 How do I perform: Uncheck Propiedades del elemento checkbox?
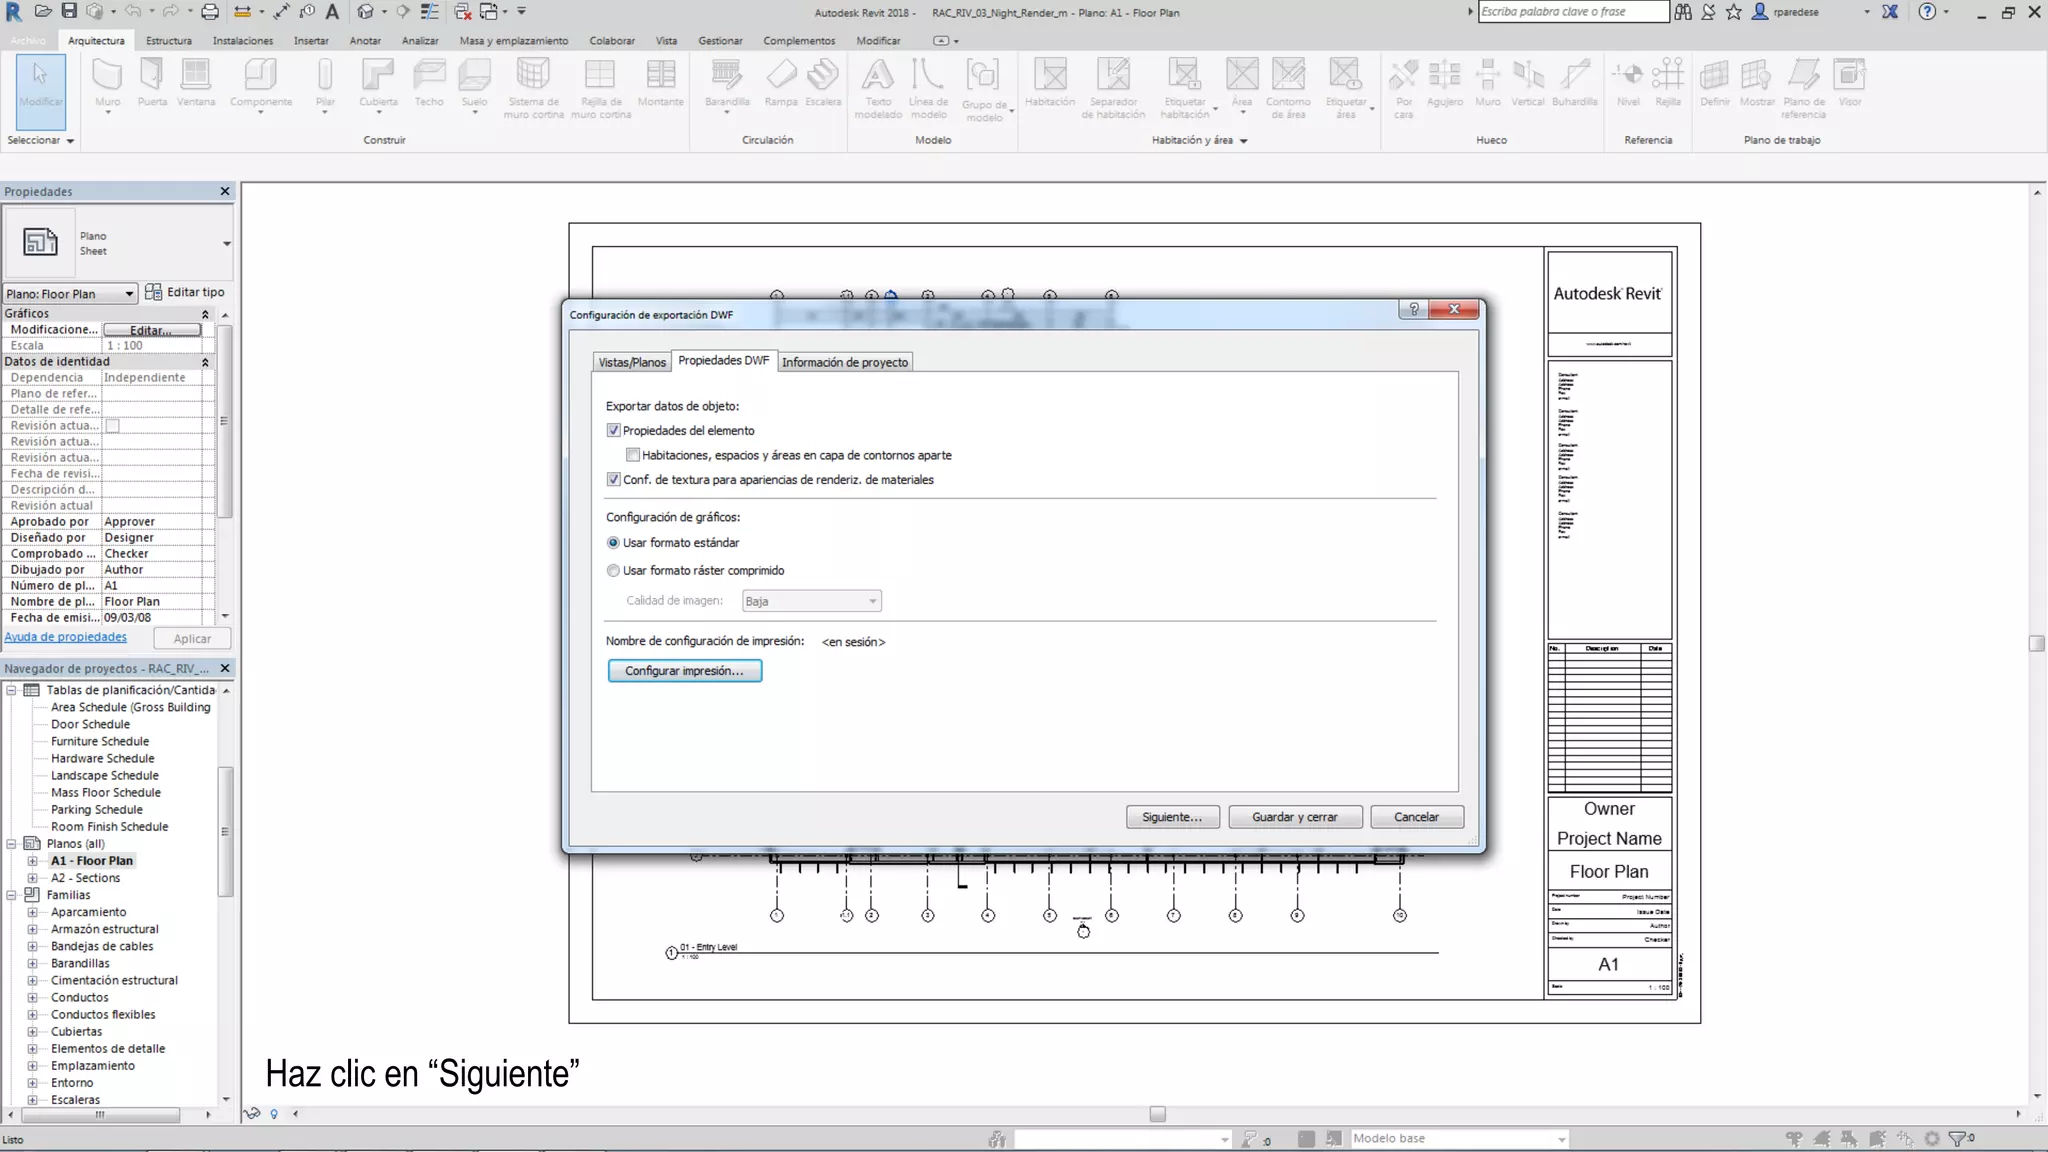coord(613,431)
